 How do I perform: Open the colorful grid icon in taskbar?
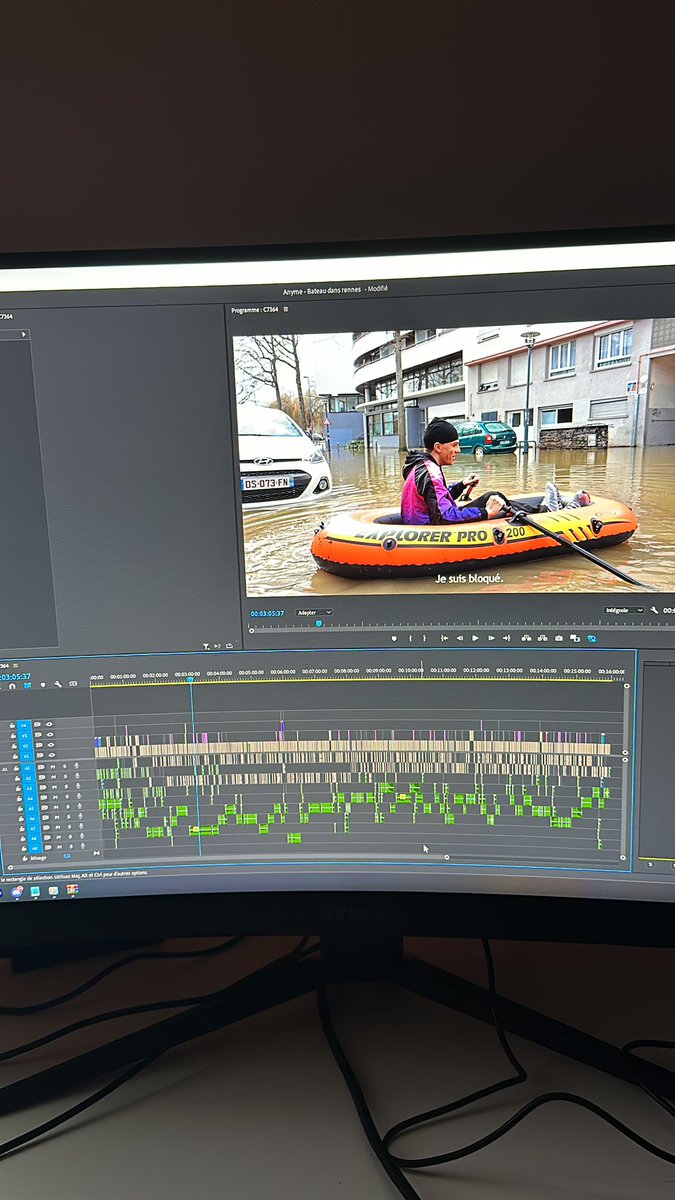click(x=72, y=890)
